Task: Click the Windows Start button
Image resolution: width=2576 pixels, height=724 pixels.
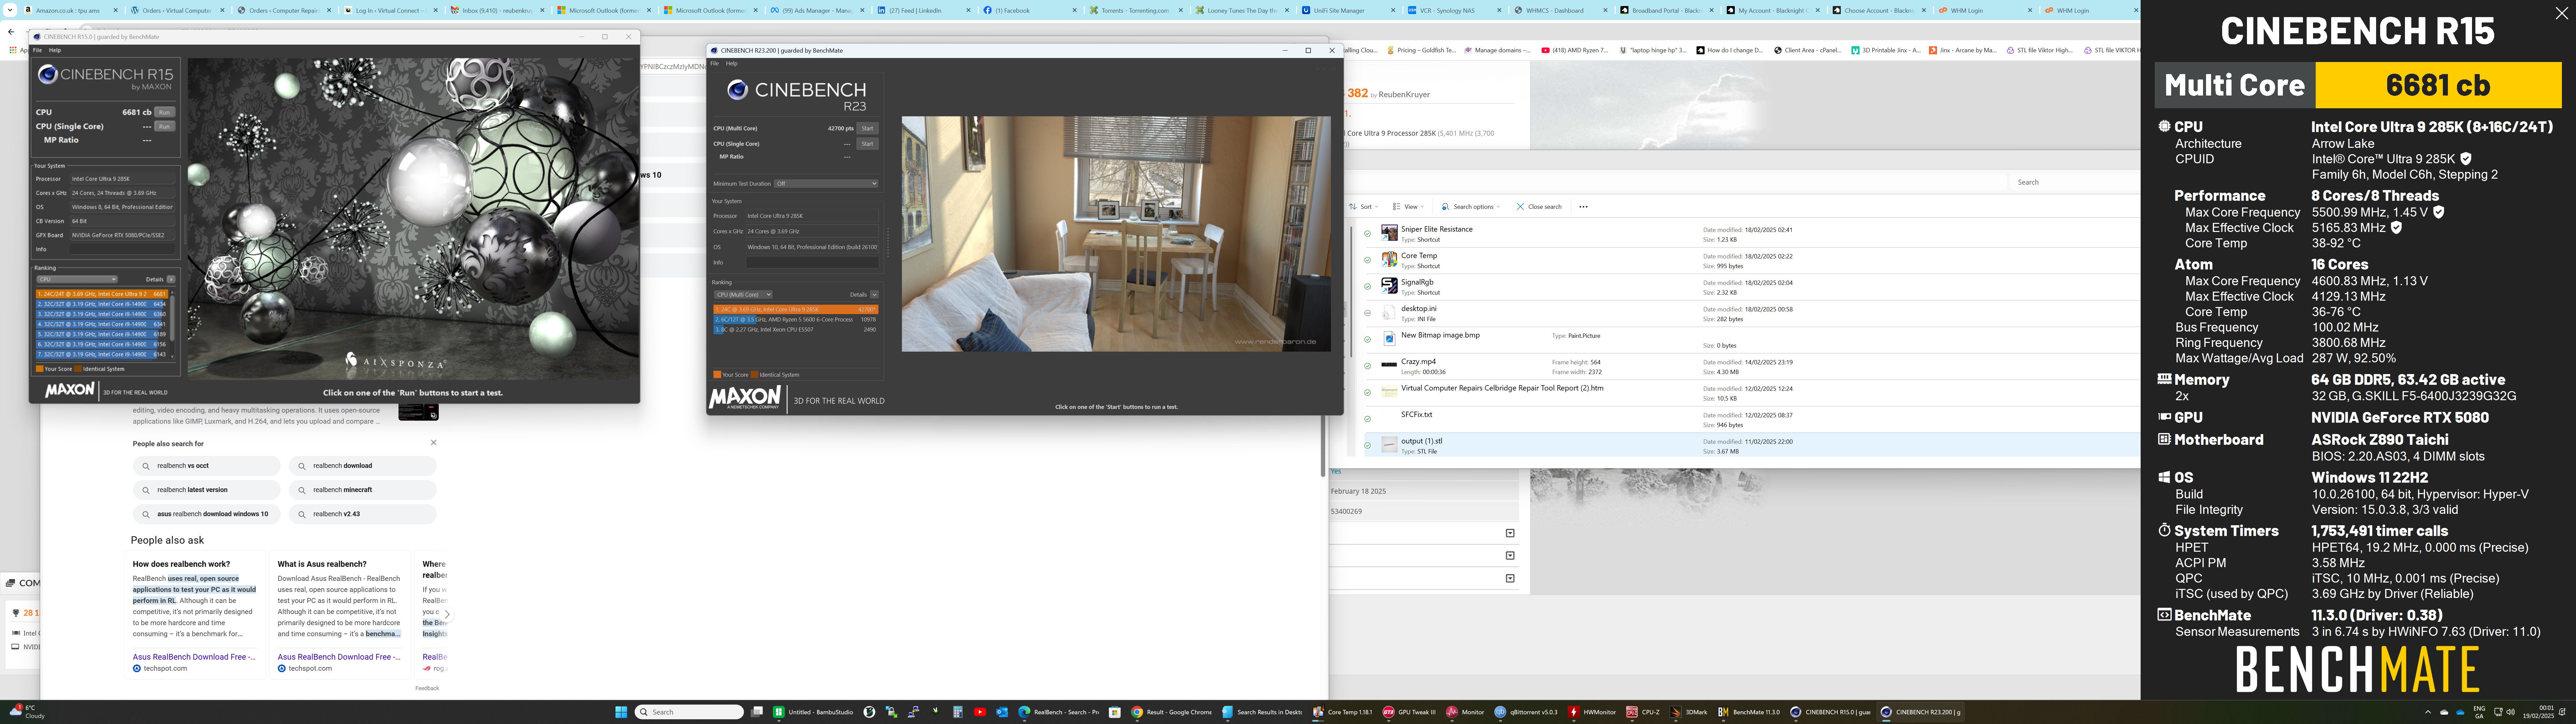Action: click(x=621, y=712)
